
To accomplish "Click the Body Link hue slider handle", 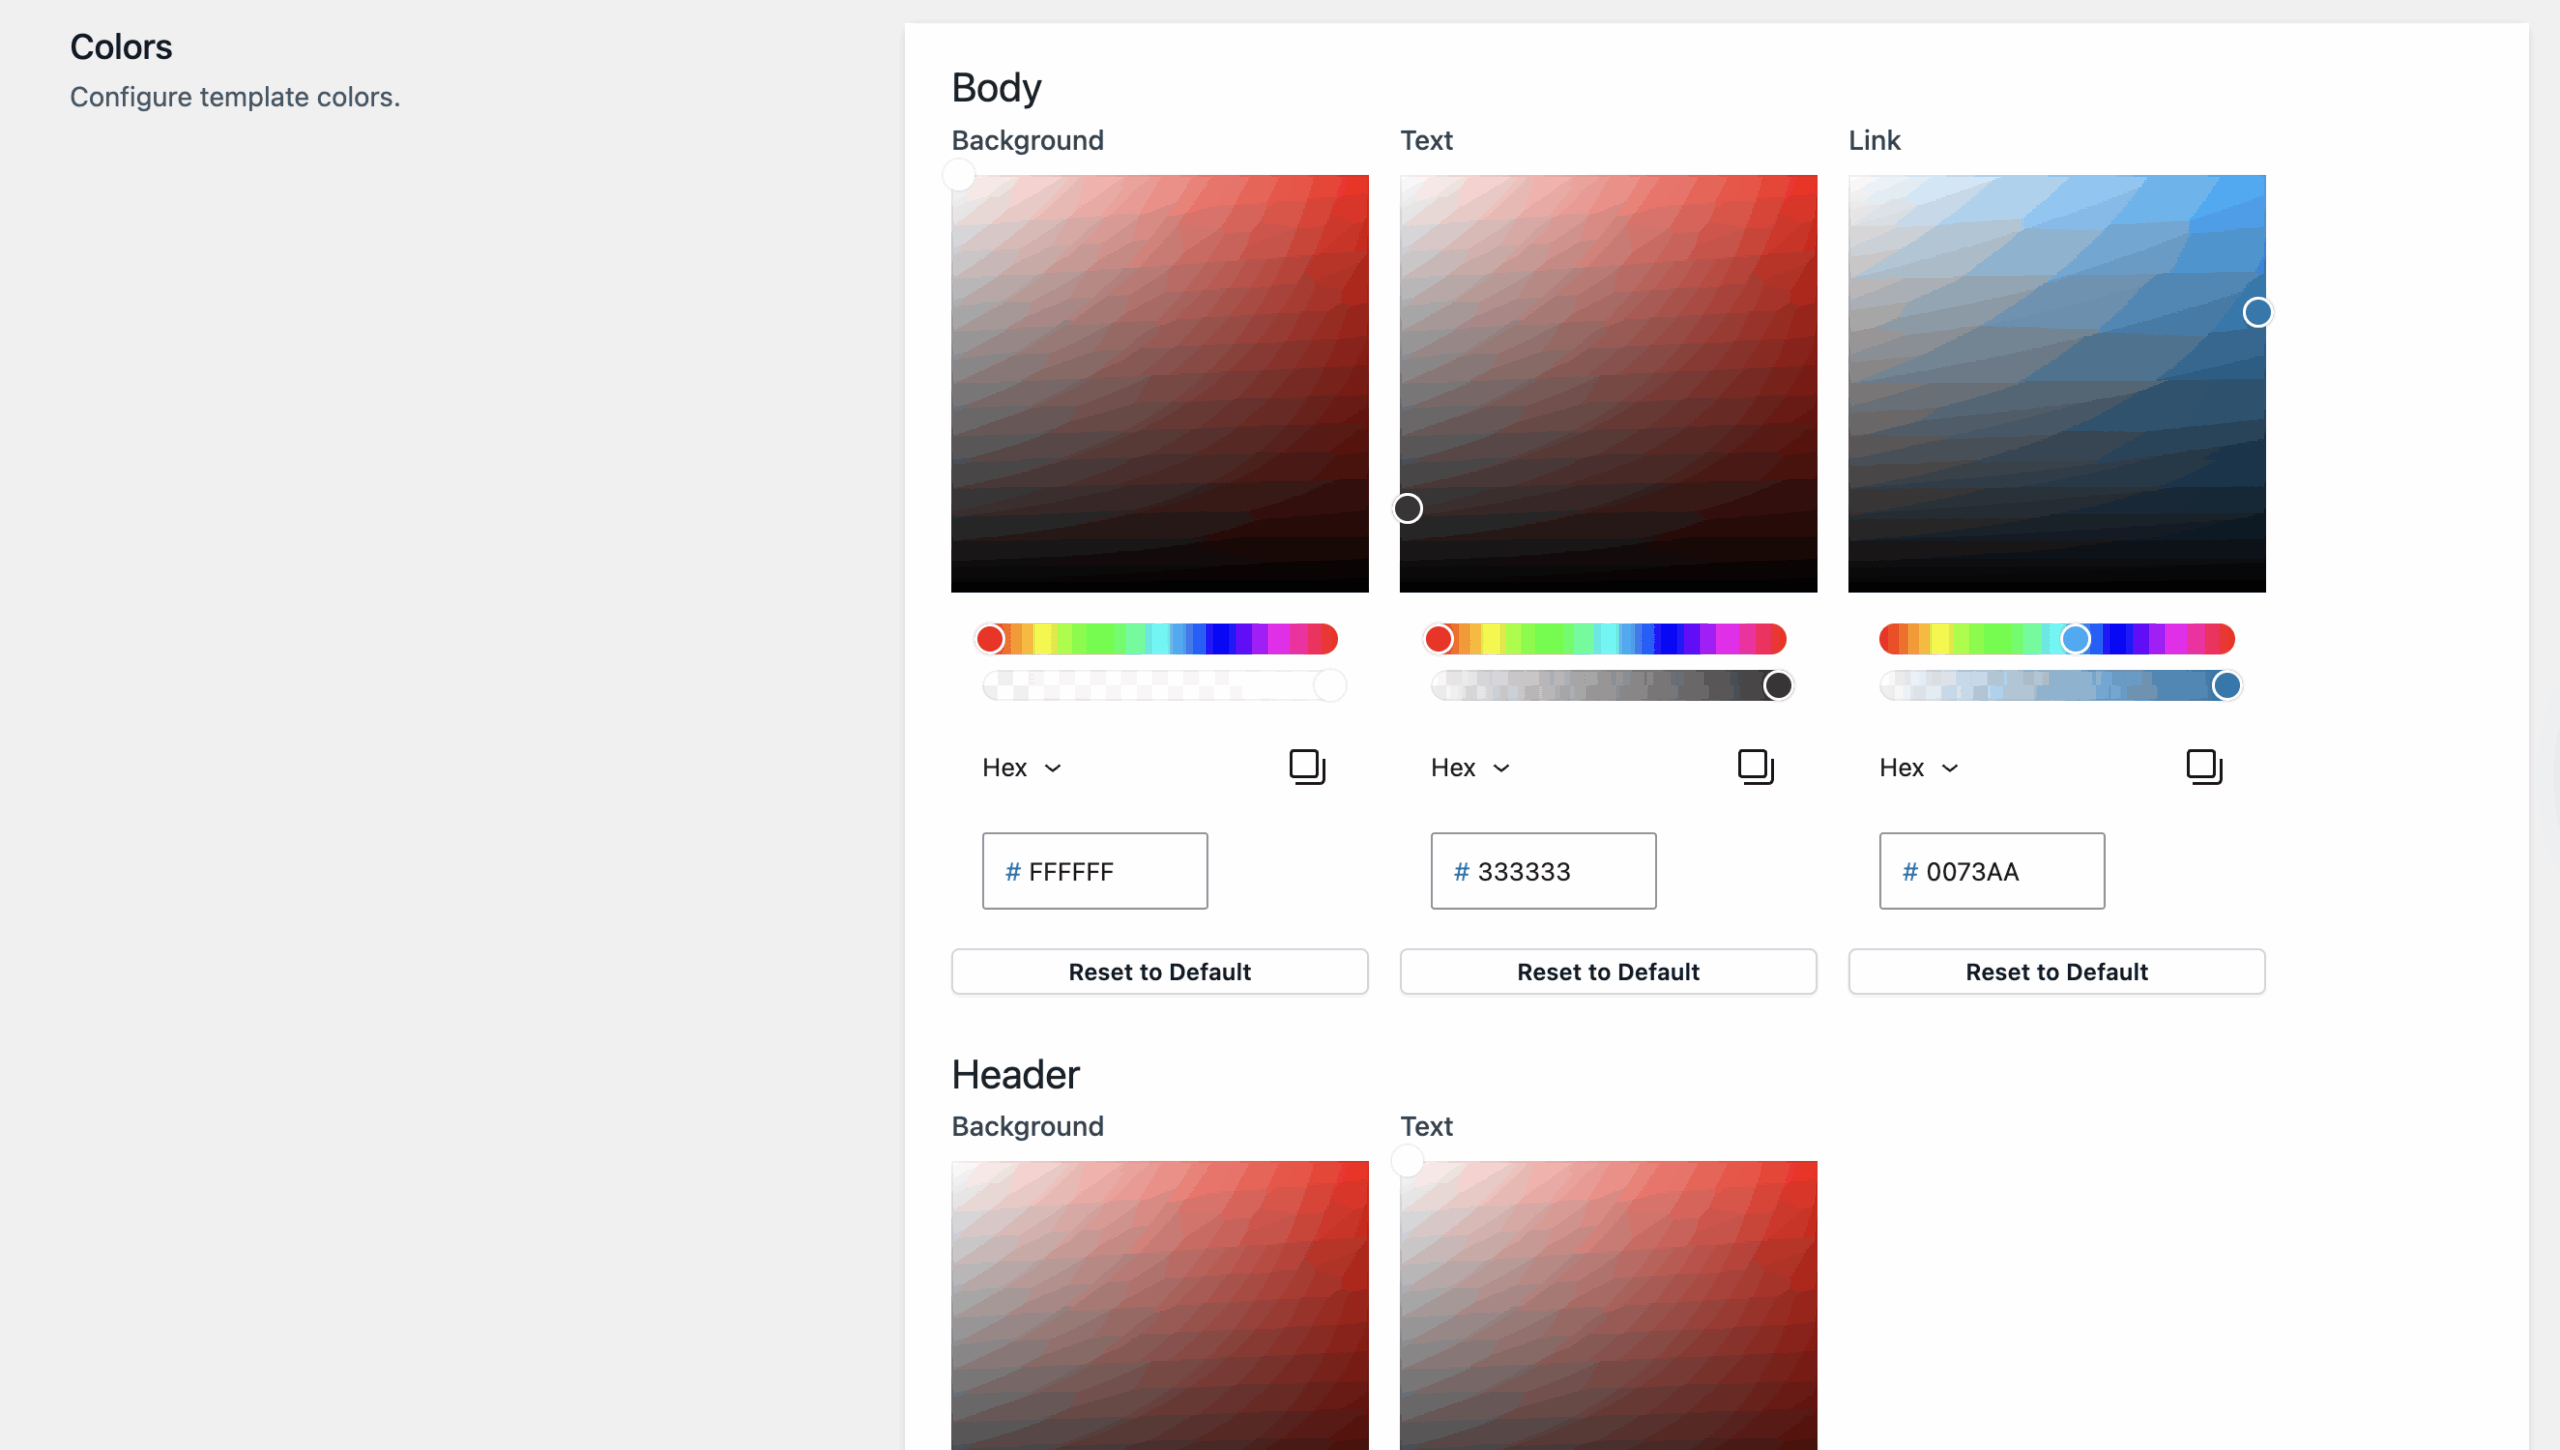I will coord(2075,639).
